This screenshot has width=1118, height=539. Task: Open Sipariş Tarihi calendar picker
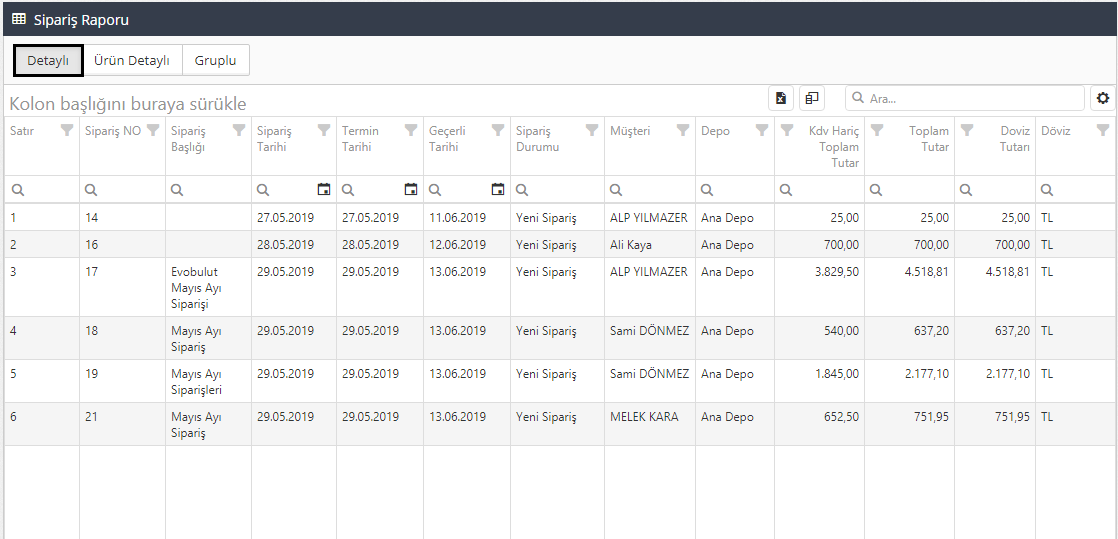(323, 189)
